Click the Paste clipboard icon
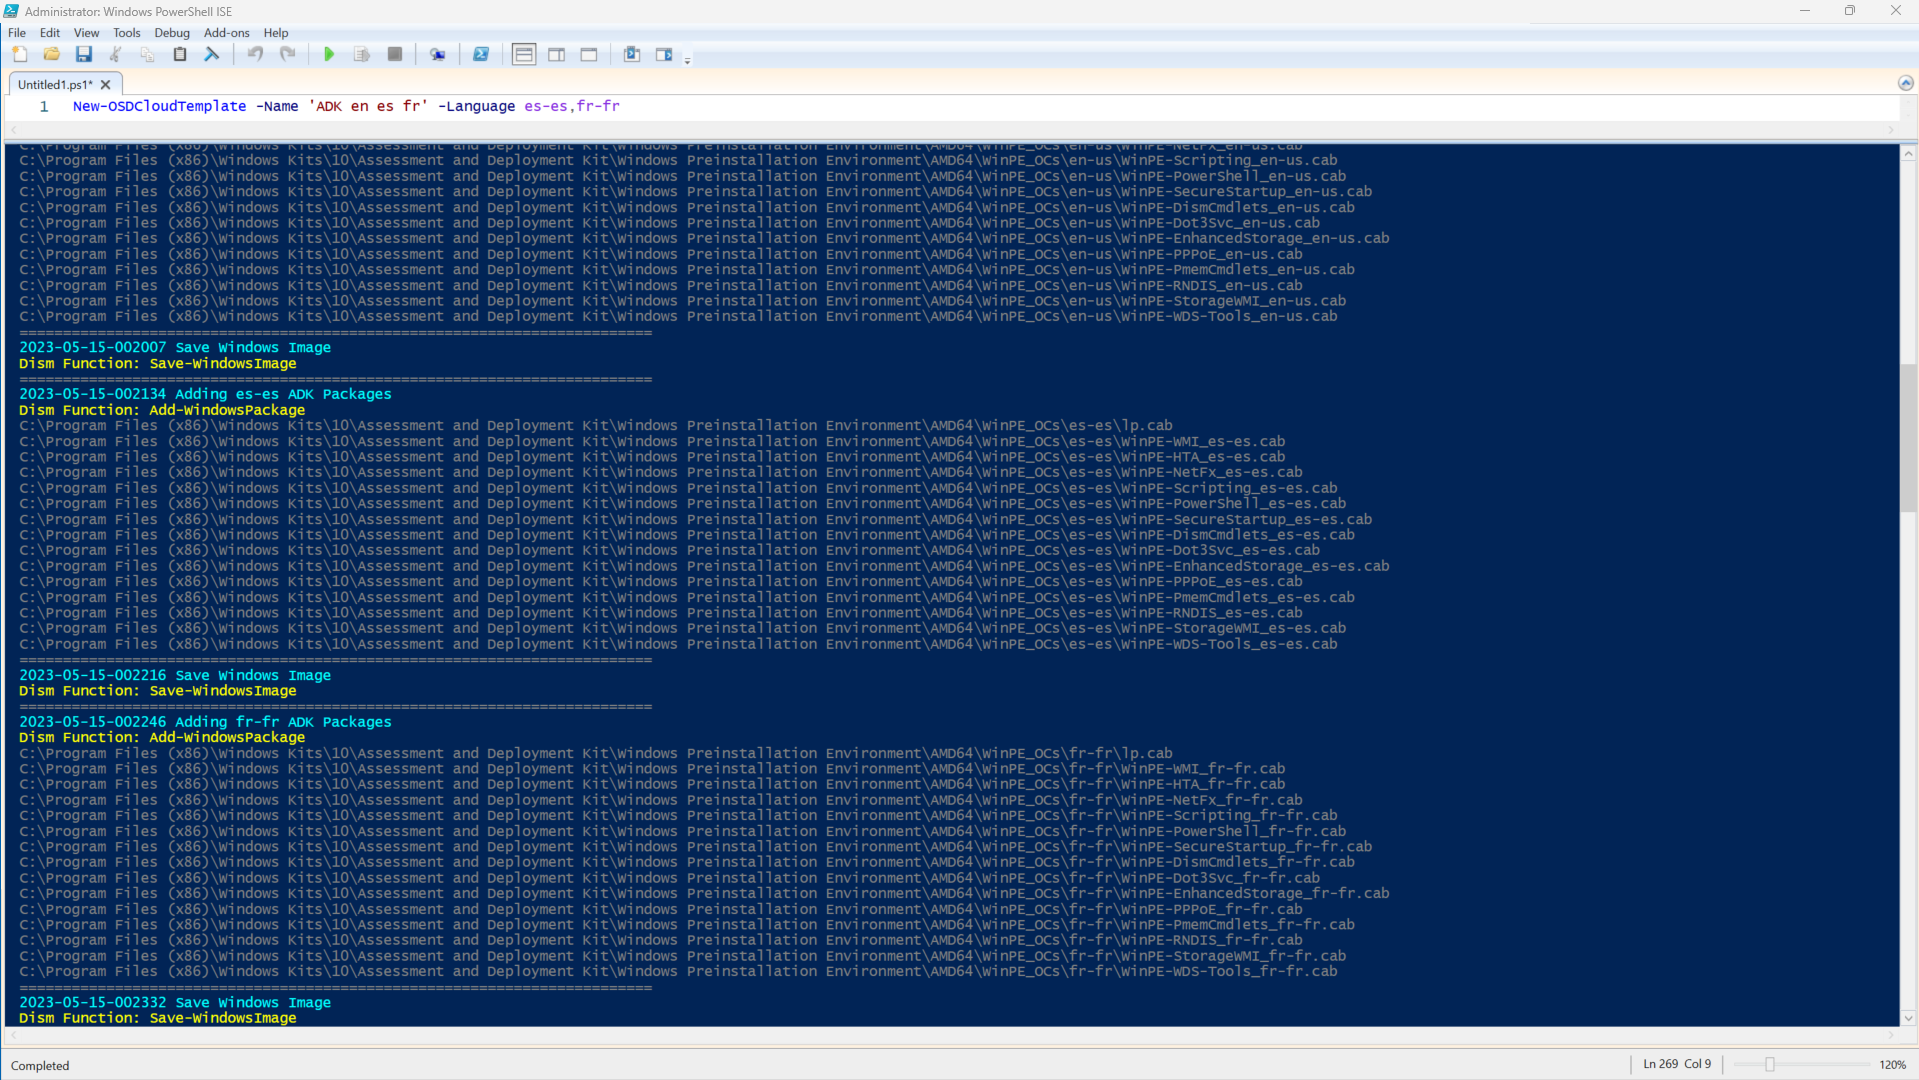 pos(180,55)
